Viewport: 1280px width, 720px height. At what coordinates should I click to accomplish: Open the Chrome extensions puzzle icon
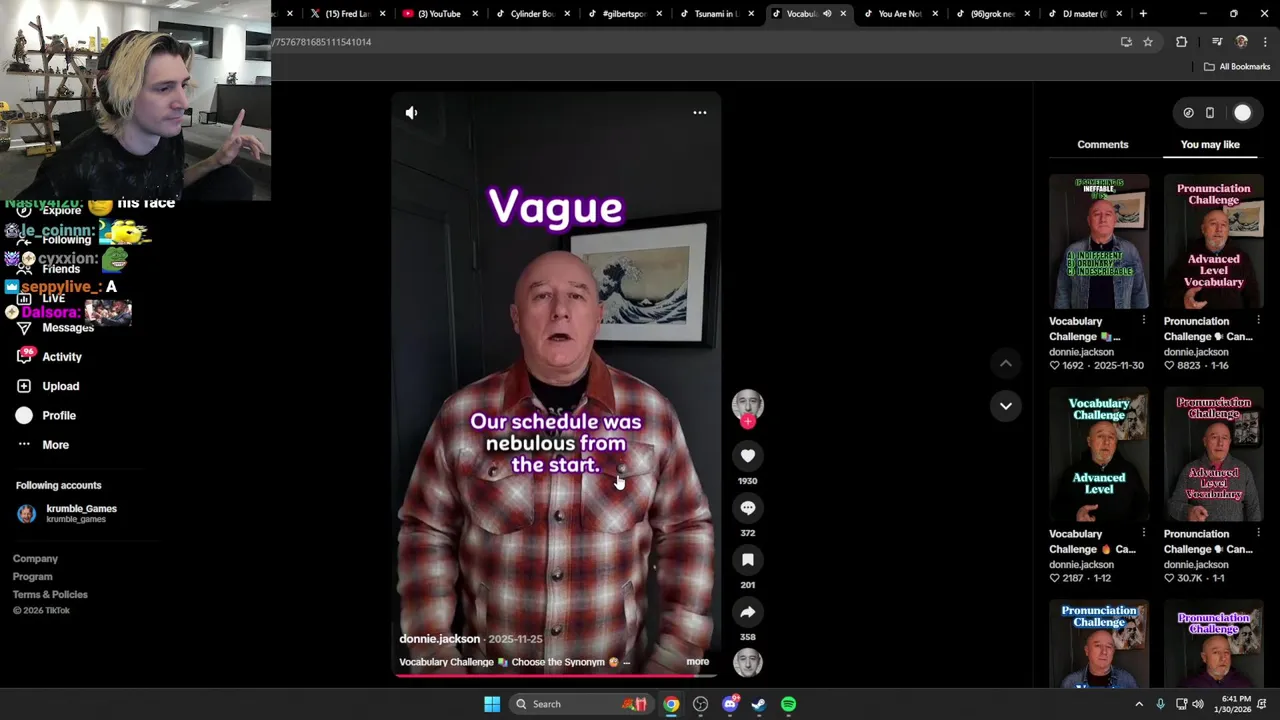coord(1182,42)
